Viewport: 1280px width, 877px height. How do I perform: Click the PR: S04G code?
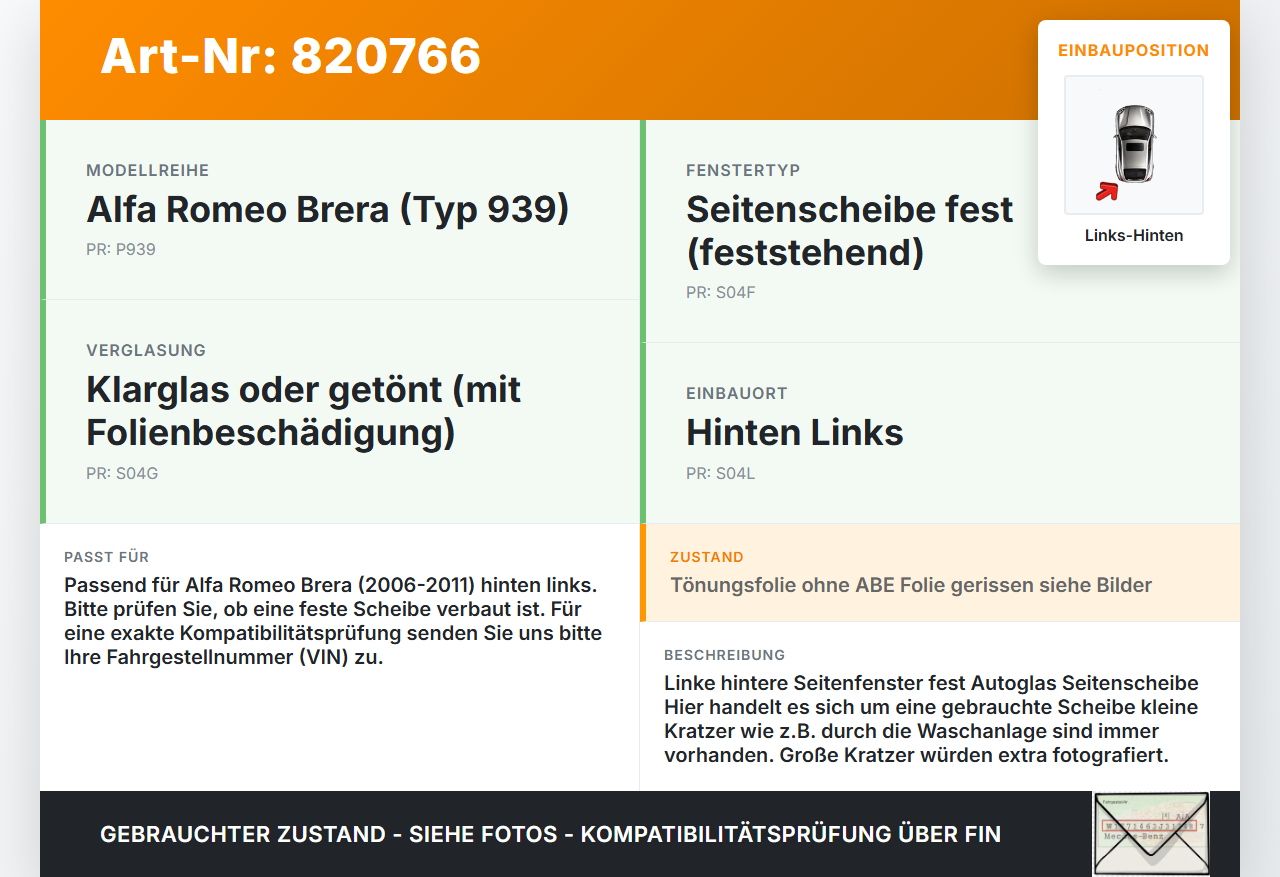(x=122, y=473)
